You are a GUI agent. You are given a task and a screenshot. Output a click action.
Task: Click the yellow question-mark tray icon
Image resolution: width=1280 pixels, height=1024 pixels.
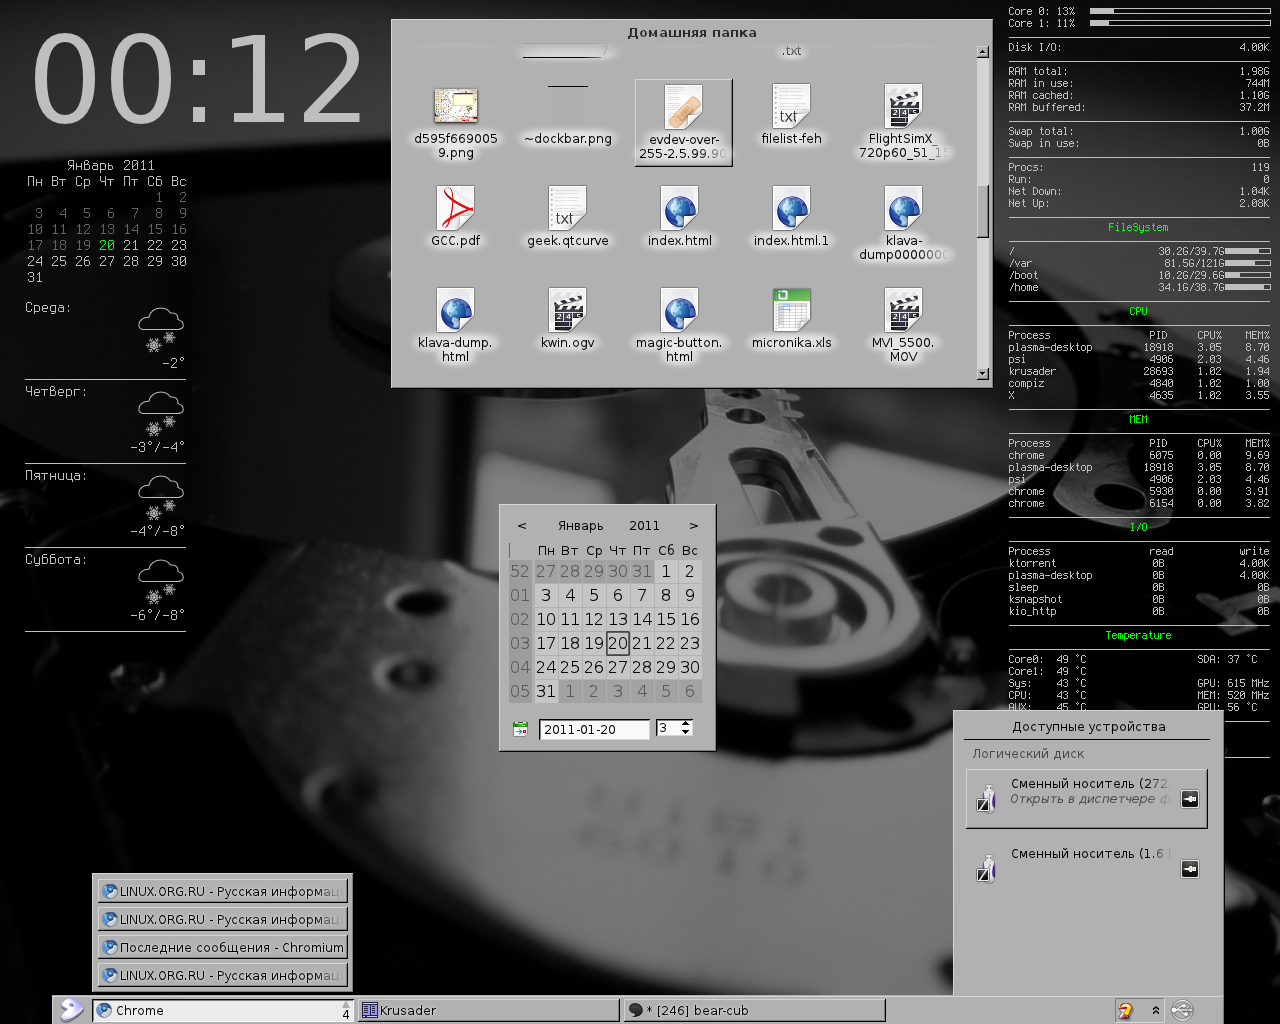pyautogui.click(x=1125, y=1010)
